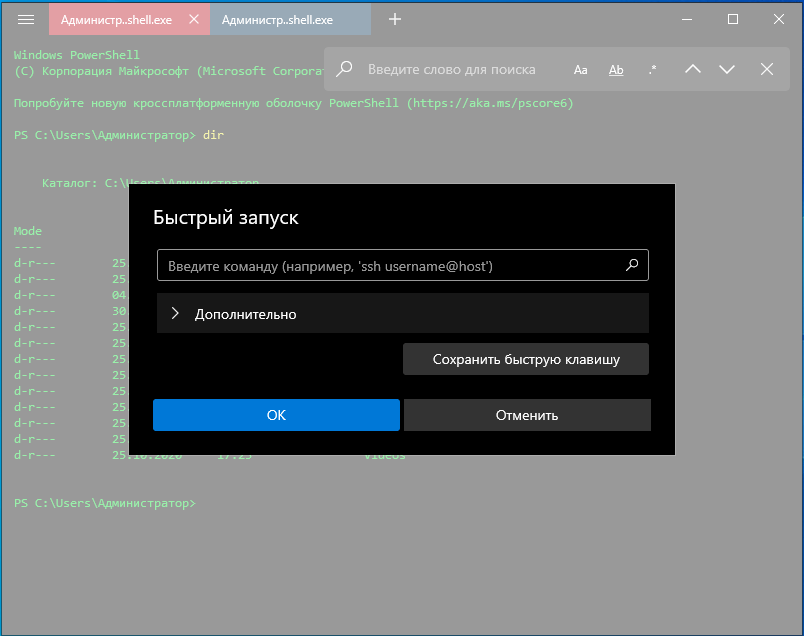804x636 pixels.
Task: Click the Отменить button
Action: tap(527, 415)
